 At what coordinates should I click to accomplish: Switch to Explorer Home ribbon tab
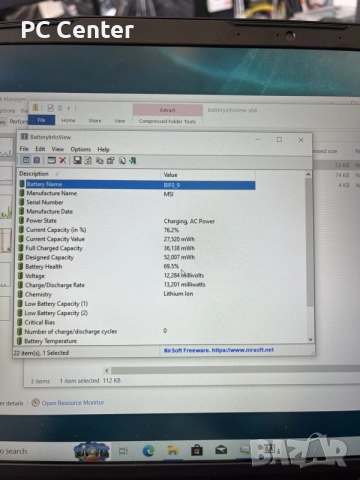pos(68,120)
